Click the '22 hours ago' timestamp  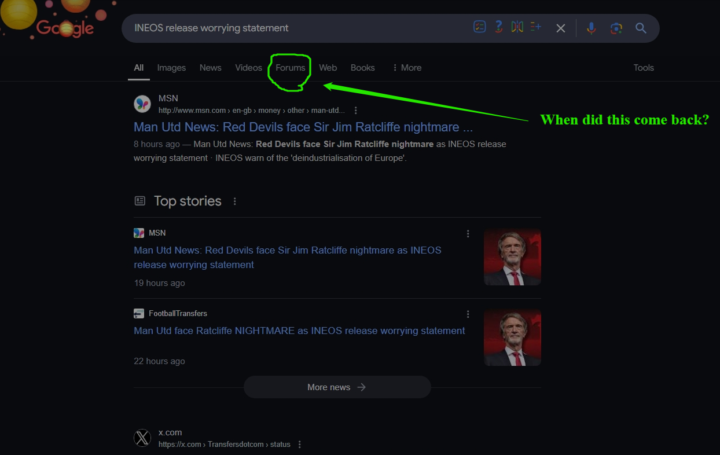coord(159,361)
